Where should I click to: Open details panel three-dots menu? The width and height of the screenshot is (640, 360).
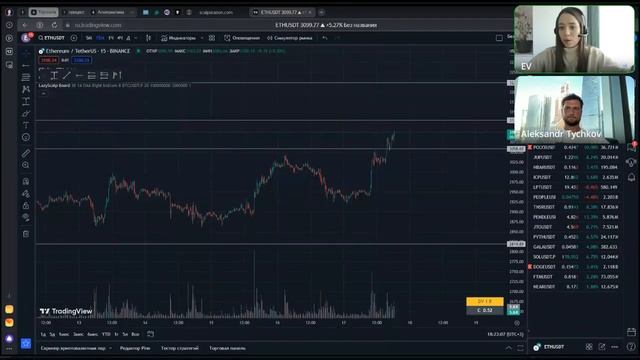[x=615, y=347]
